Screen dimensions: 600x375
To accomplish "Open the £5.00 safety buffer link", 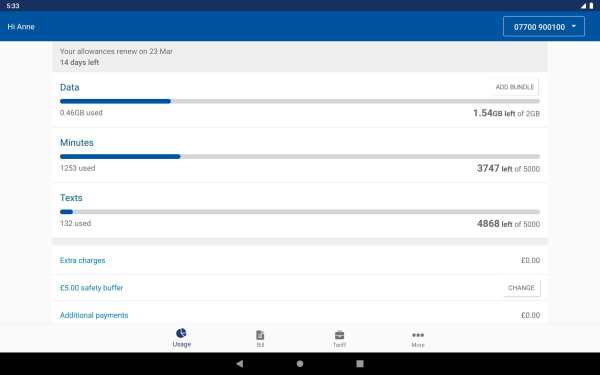I will [91, 288].
